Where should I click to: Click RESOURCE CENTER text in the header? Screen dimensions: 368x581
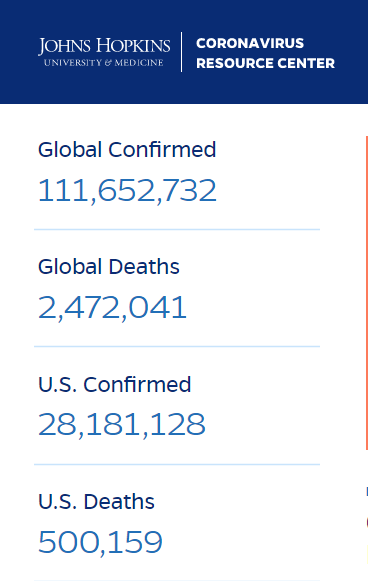tap(265, 63)
